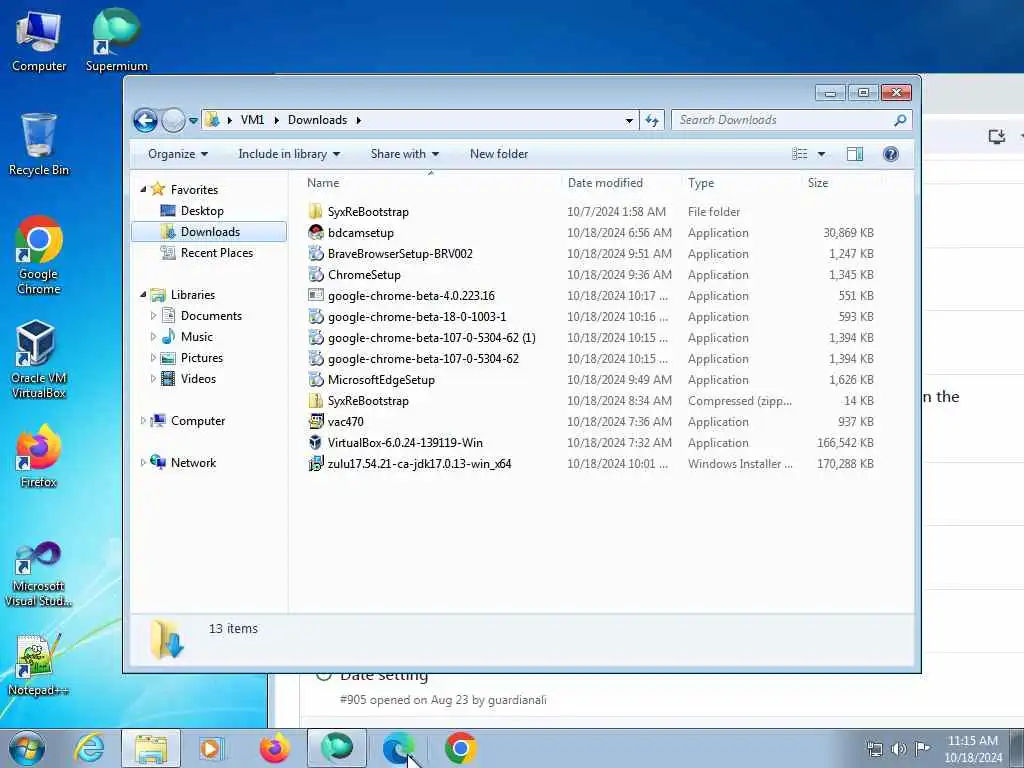Collapse the Favorites tree section
The image size is (1024, 768).
click(143, 189)
